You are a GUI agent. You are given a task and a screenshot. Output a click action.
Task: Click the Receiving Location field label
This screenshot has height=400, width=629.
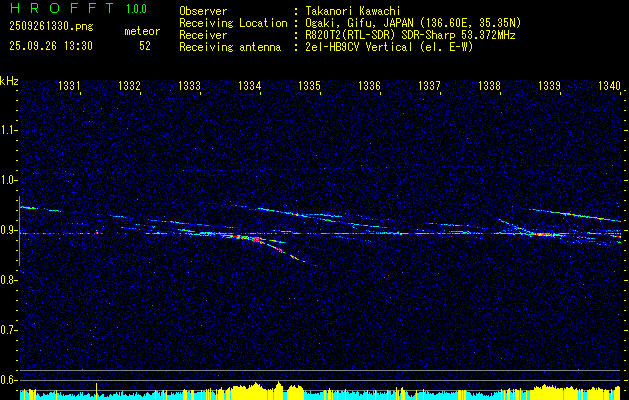(x=233, y=23)
